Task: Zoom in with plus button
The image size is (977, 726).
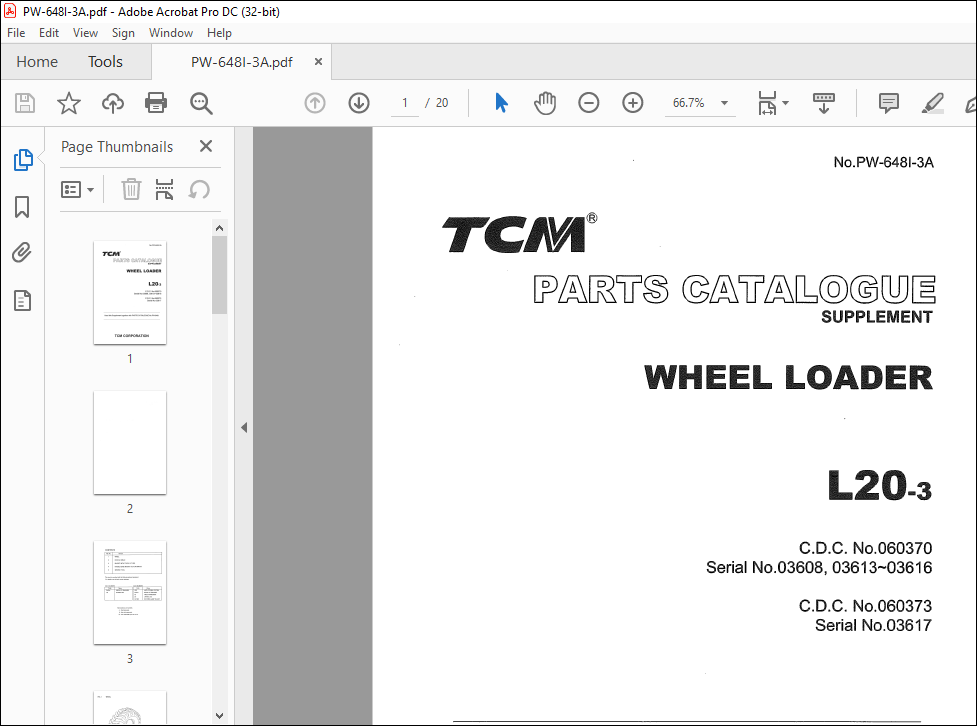Action: click(x=632, y=103)
